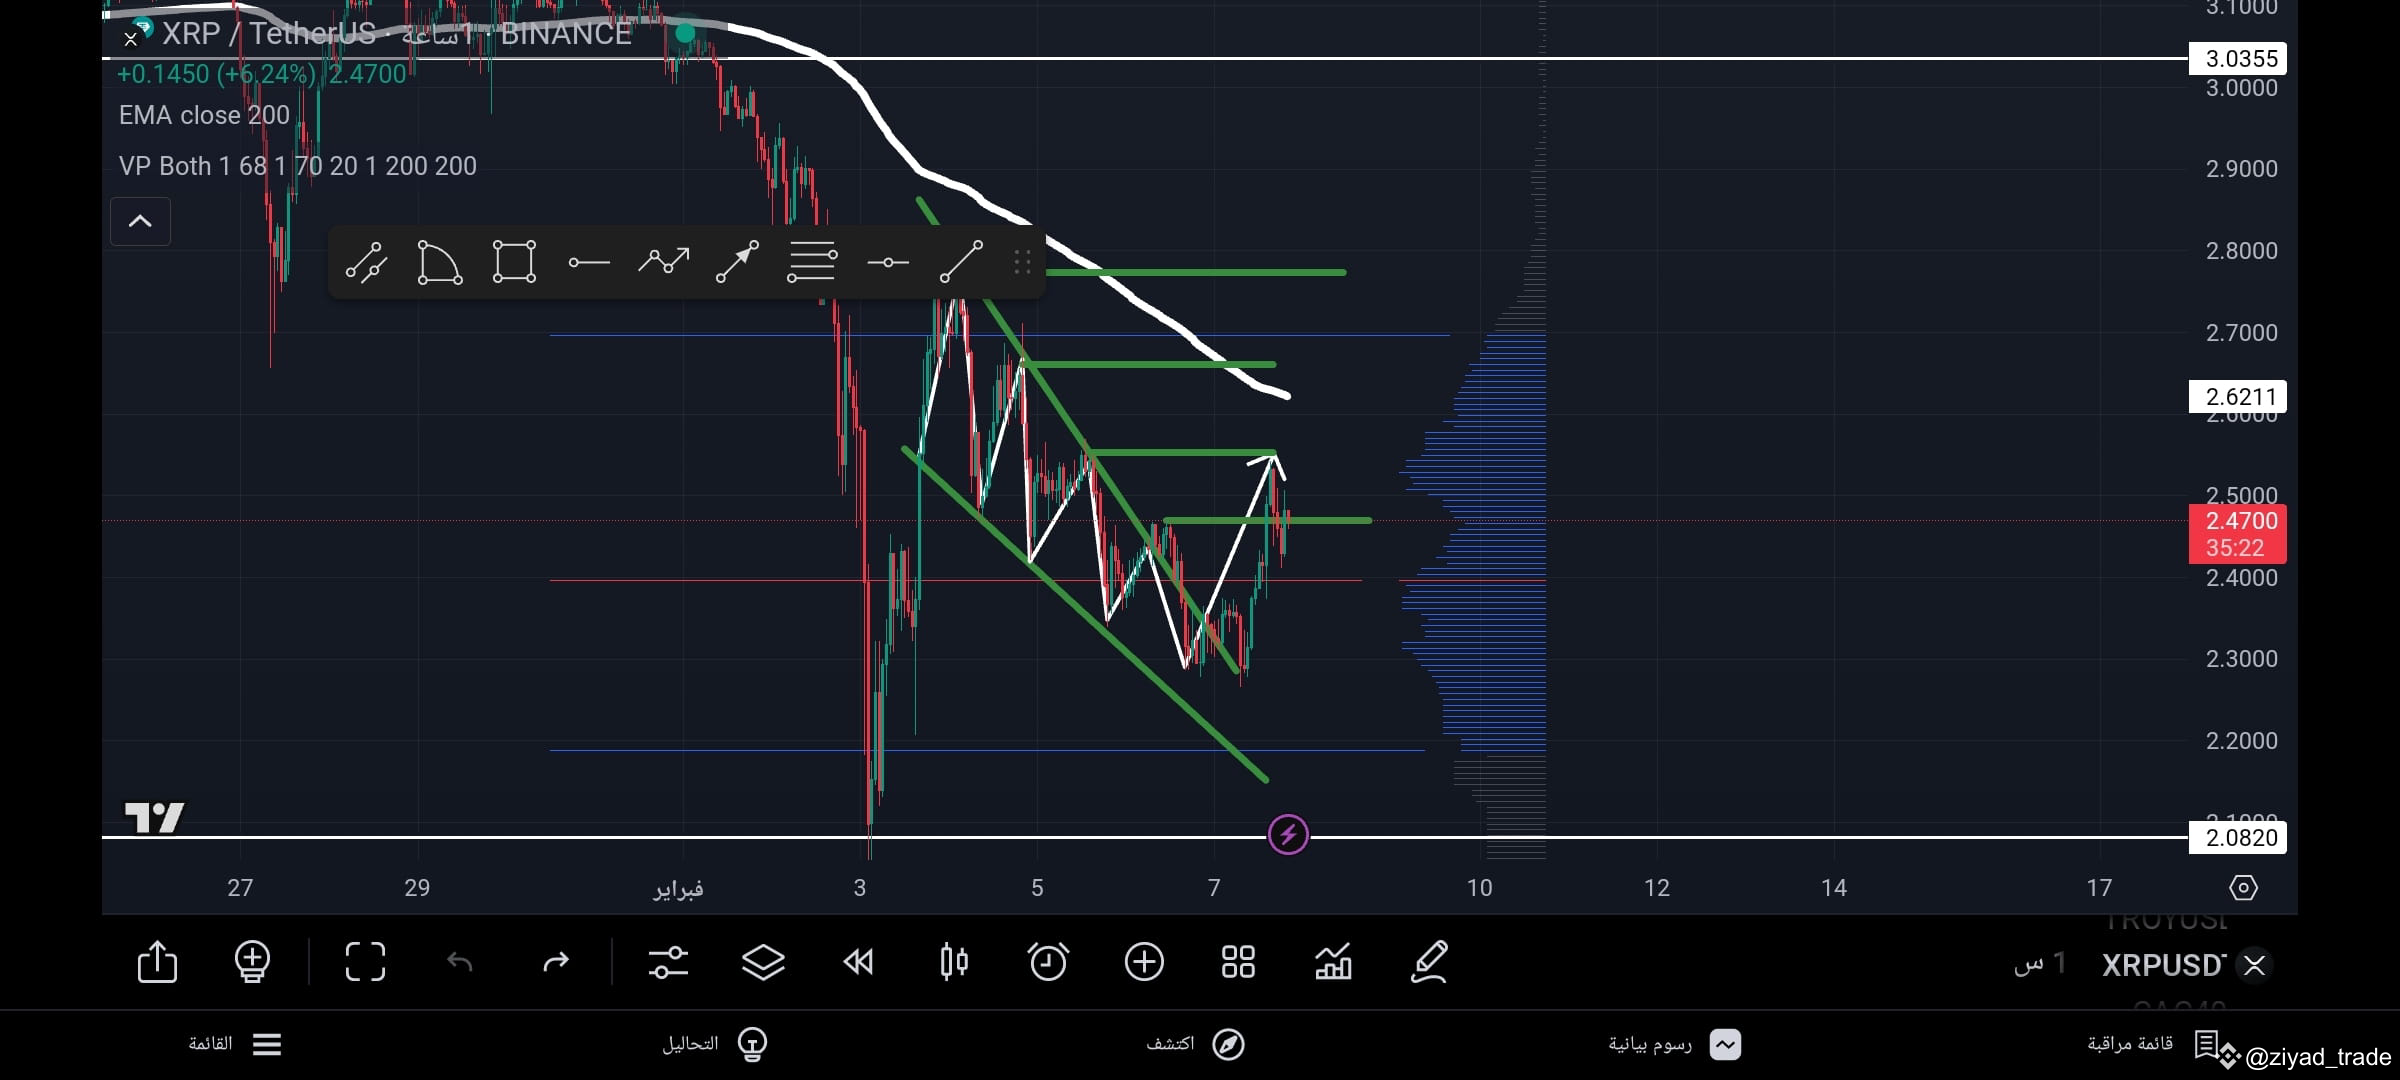
Task: Expand the رسوم بيانية chart panel chevron
Action: tap(1725, 1044)
